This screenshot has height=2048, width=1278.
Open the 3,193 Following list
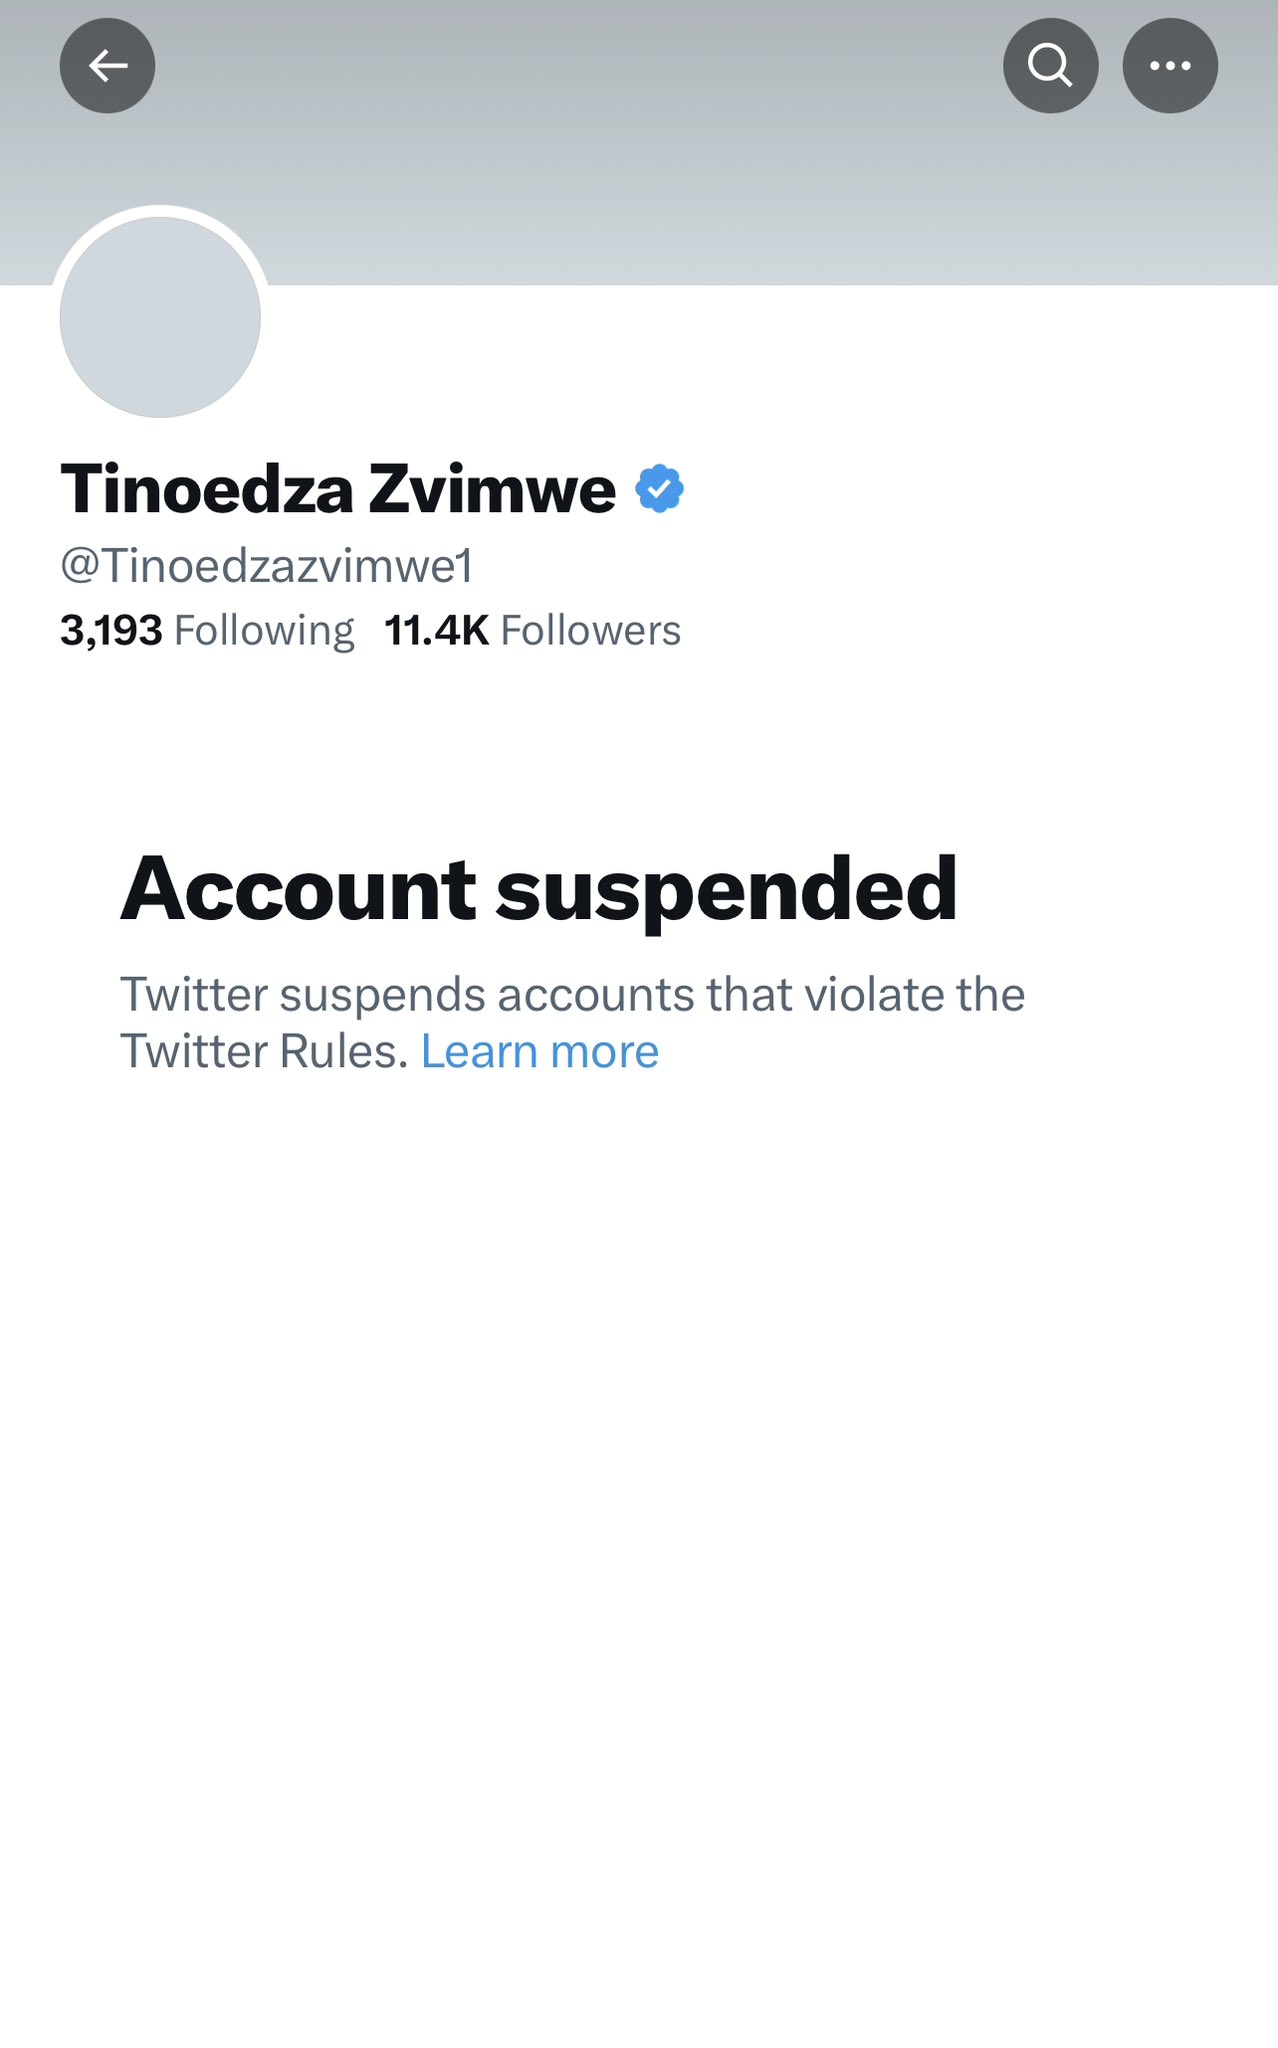[x=207, y=631]
